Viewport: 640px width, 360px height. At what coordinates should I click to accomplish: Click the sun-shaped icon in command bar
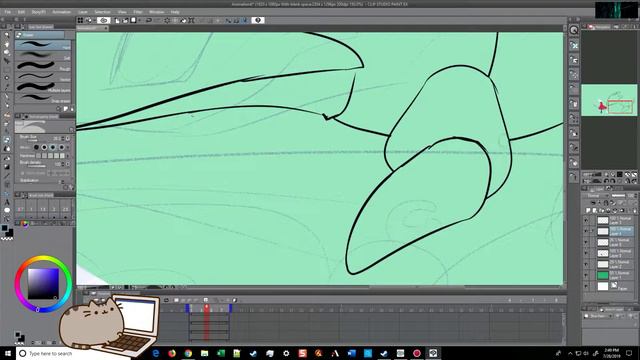[x=167, y=20]
